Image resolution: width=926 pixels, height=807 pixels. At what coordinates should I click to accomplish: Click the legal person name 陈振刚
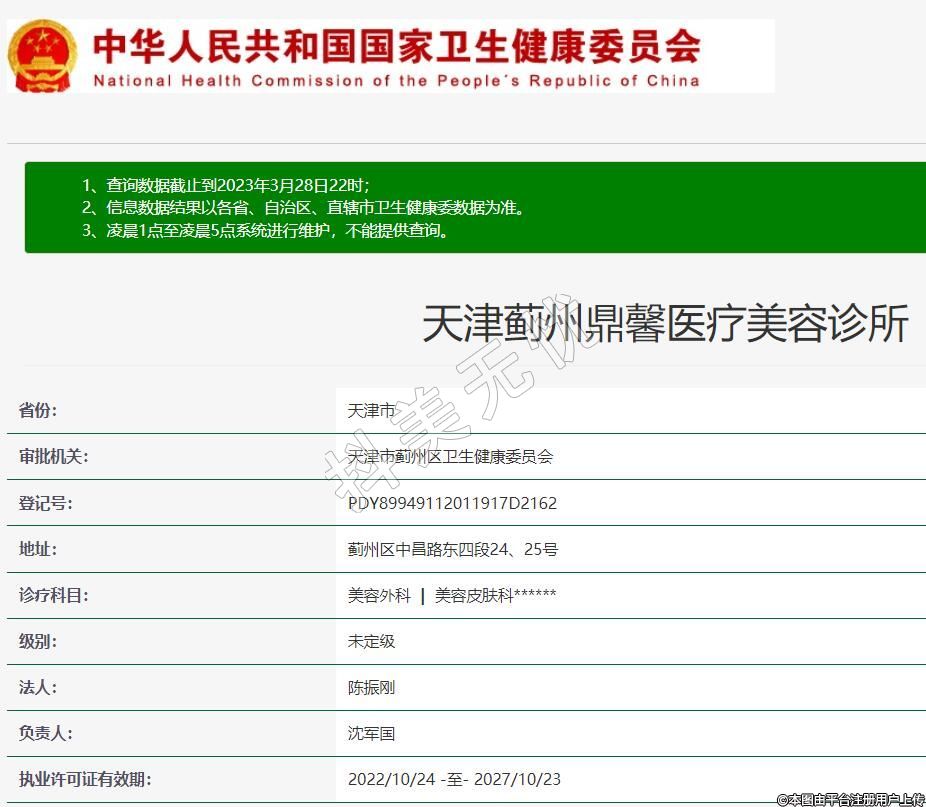[371, 688]
